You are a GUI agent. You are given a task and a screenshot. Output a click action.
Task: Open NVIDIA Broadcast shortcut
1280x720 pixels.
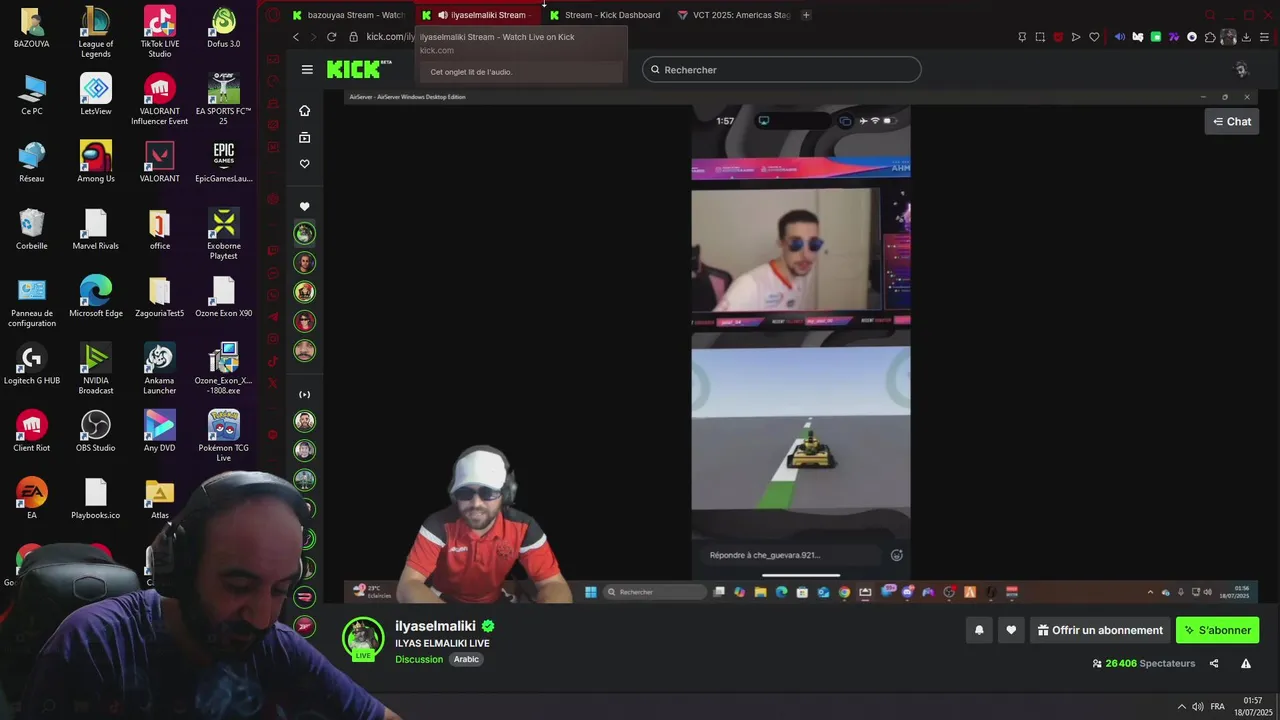[96, 369]
